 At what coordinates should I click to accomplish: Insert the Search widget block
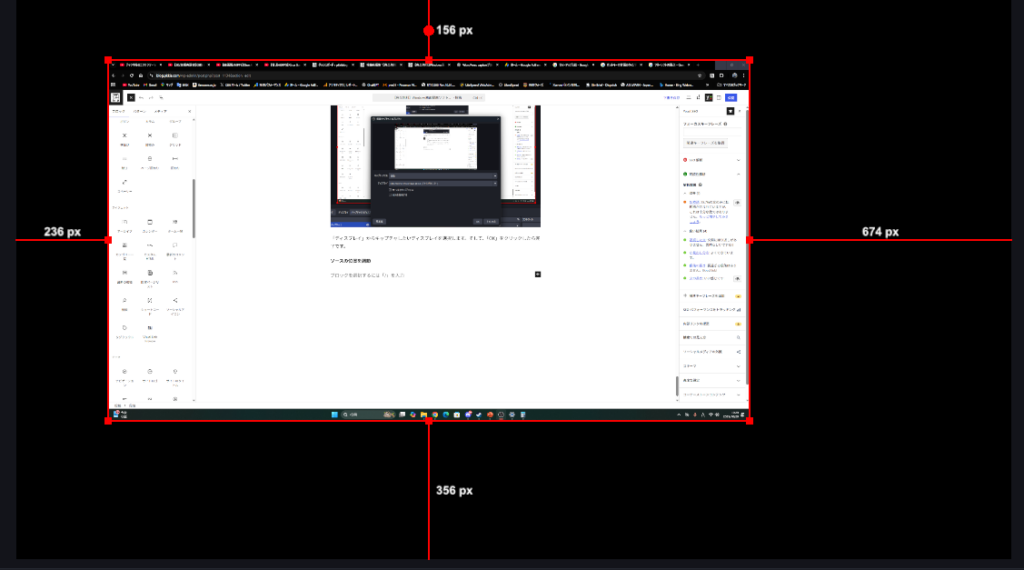pos(125,304)
